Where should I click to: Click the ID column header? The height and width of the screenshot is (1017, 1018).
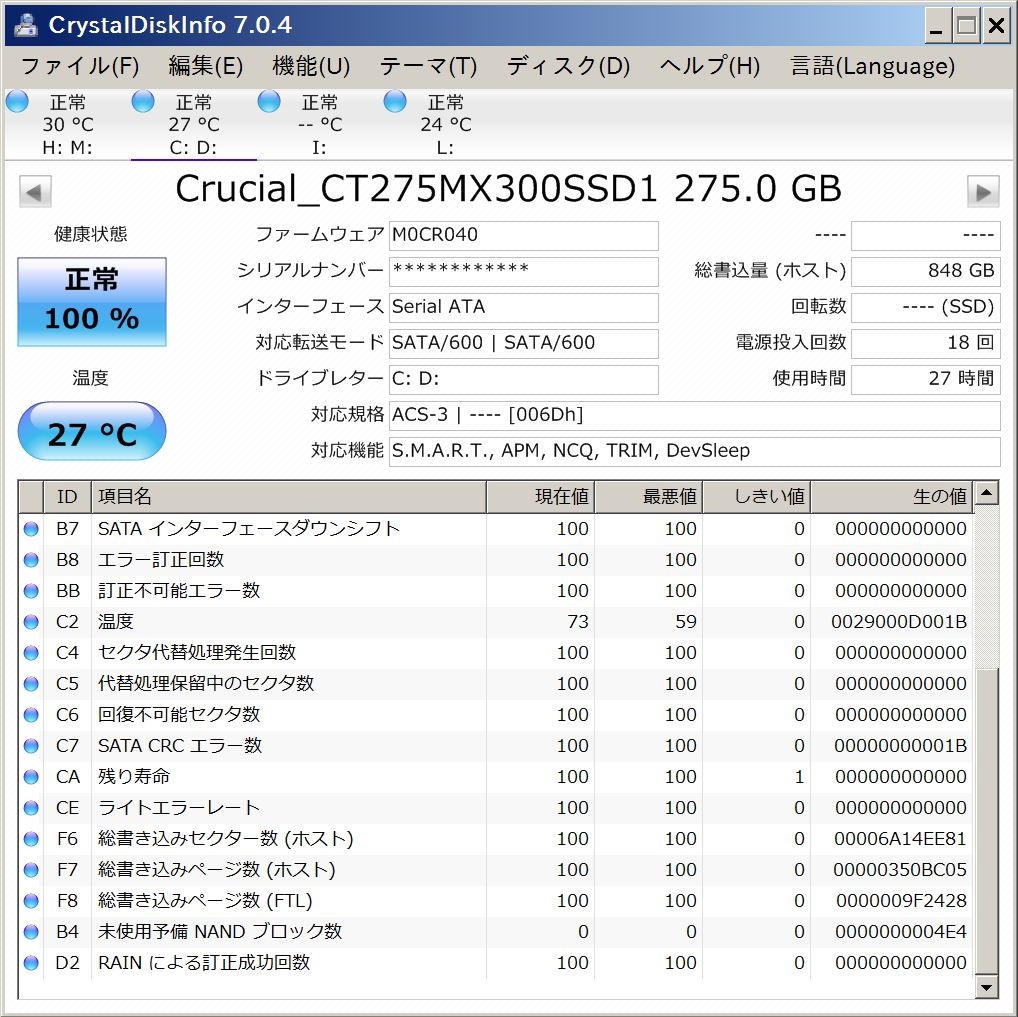point(67,497)
